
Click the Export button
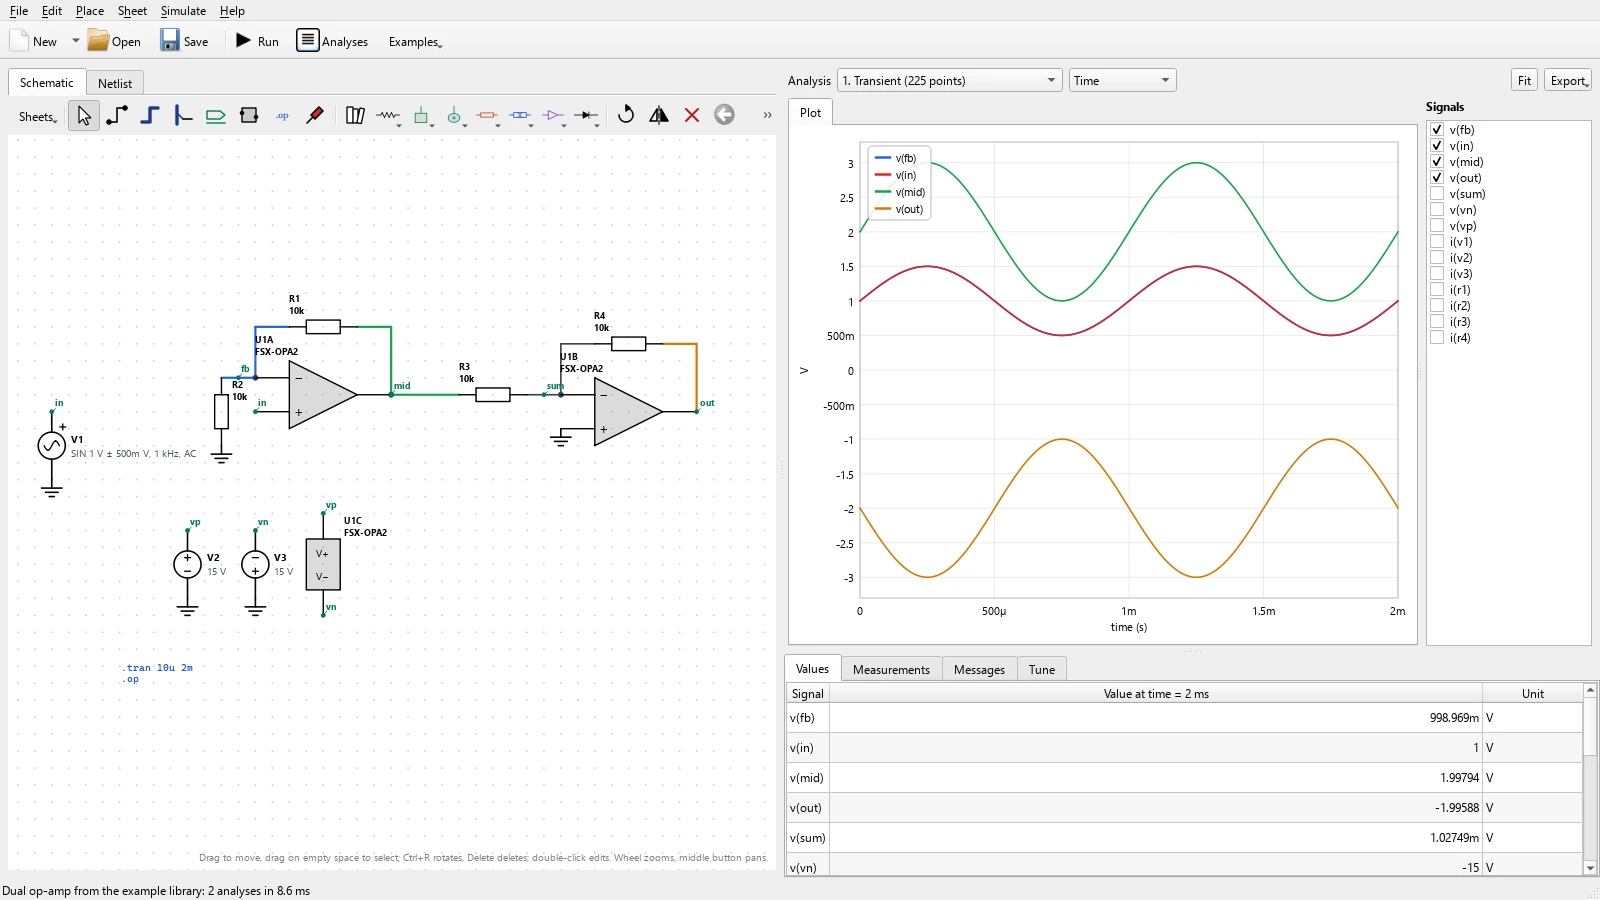click(x=1568, y=81)
